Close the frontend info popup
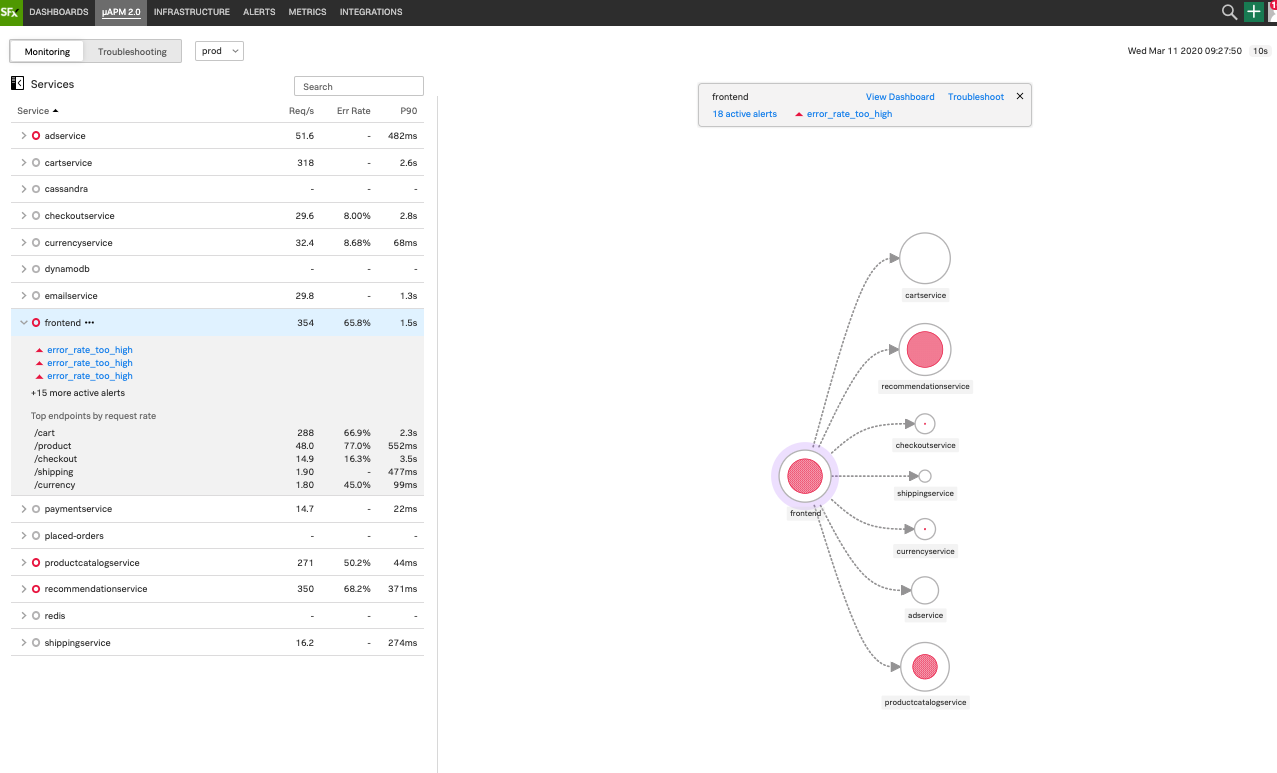Image resolution: width=1277 pixels, height=773 pixels. coord(1020,96)
